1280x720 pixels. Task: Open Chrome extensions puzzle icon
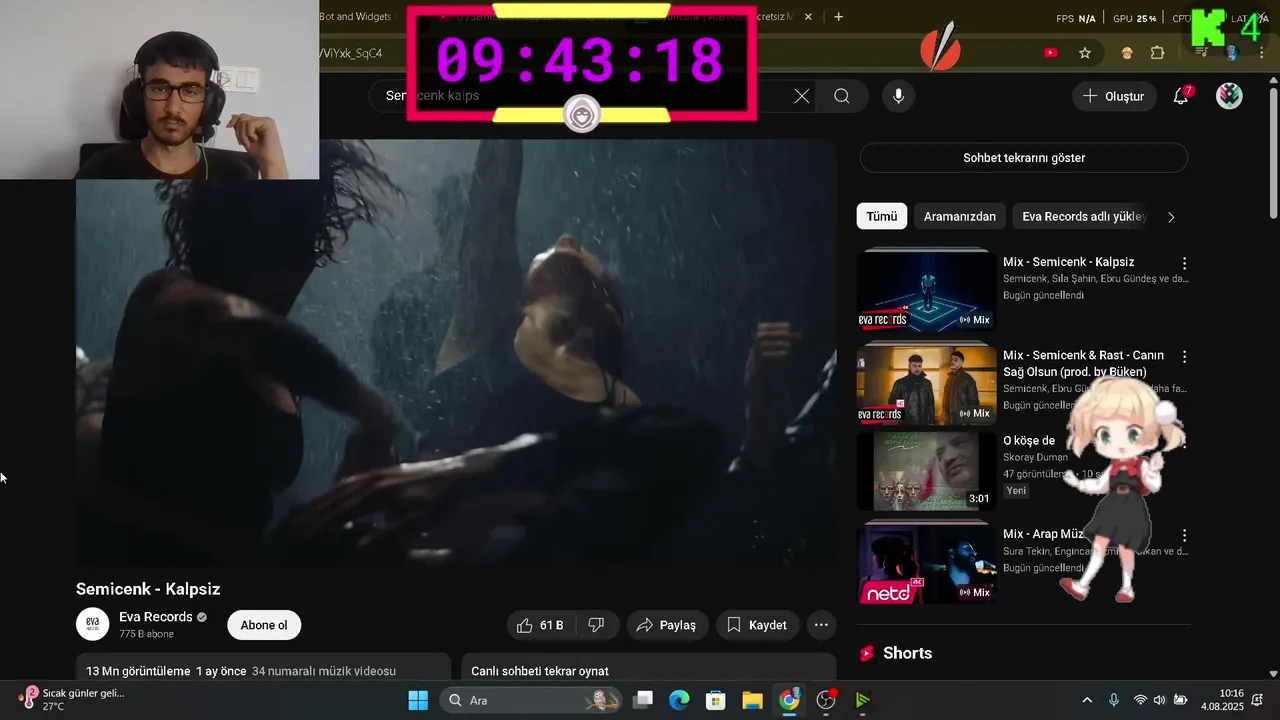1158,53
